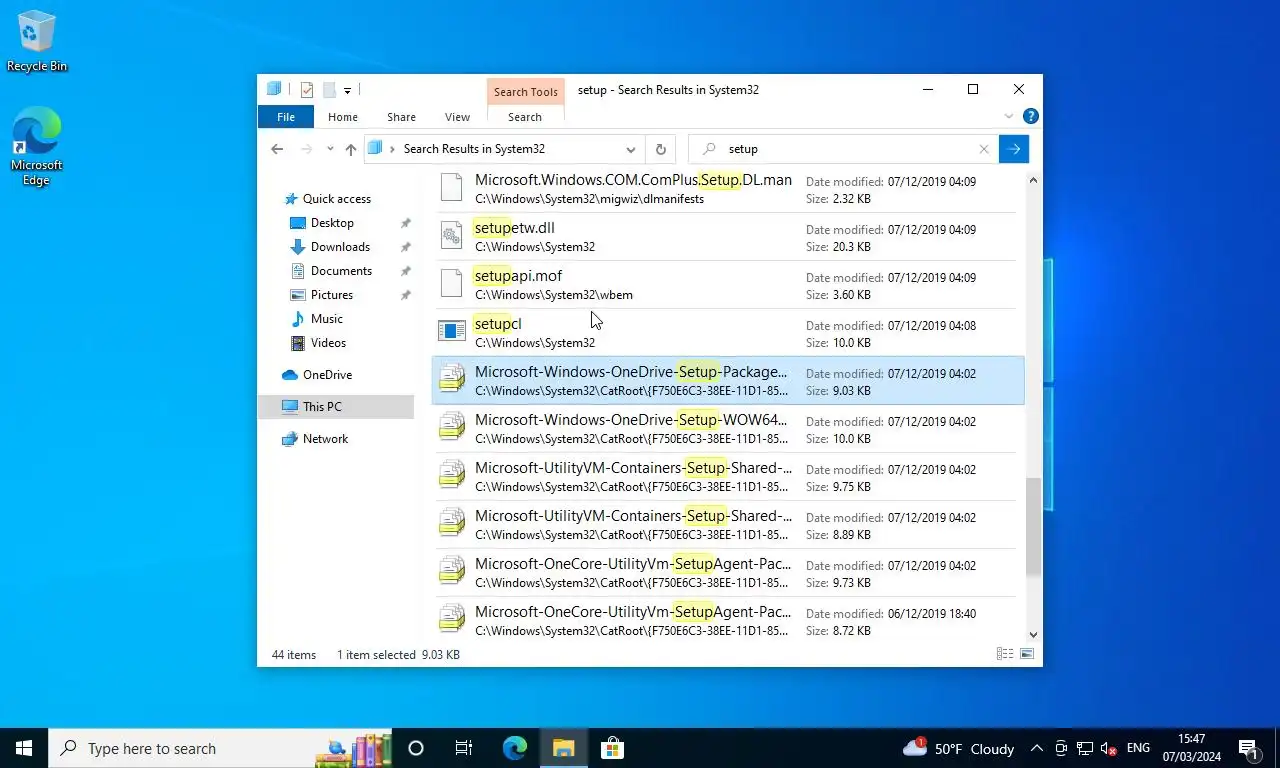Open Desktop in the navigation pane

click(332, 223)
